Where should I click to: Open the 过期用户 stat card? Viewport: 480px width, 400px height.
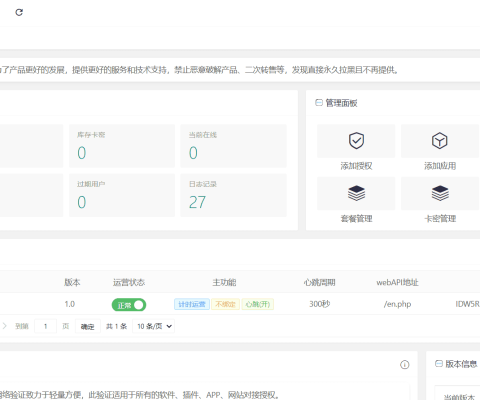pyautogui.click(x=122, y=195)
